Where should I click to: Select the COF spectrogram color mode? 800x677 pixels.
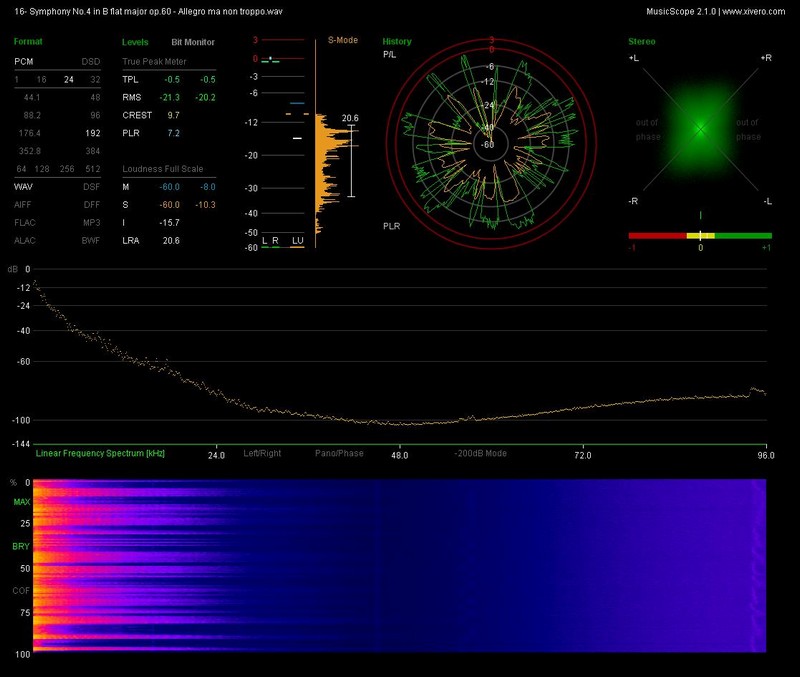21,591
